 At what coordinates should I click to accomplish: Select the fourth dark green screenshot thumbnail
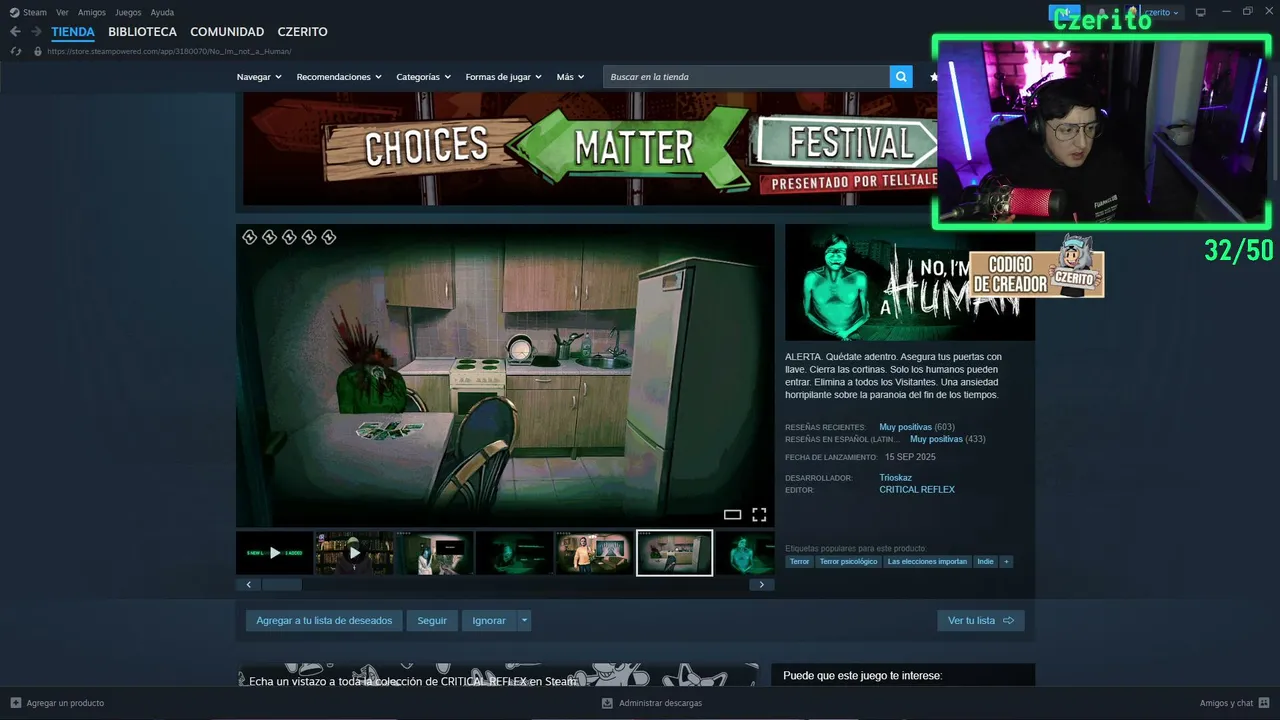click(514, 553)
